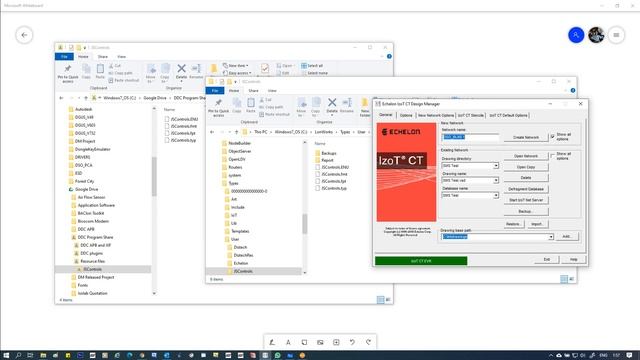
Task: Click the Defragment Database button
Action: tap(526, 189)
